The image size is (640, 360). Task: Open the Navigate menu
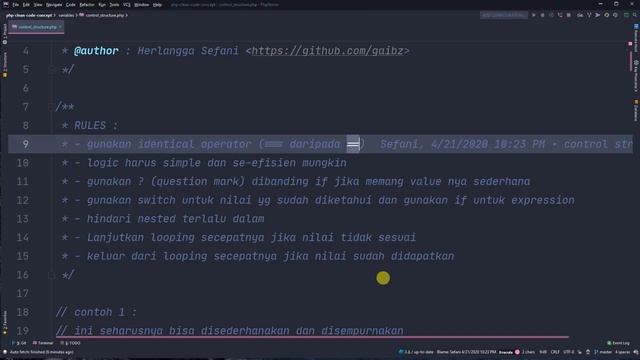tap(54, 4)
